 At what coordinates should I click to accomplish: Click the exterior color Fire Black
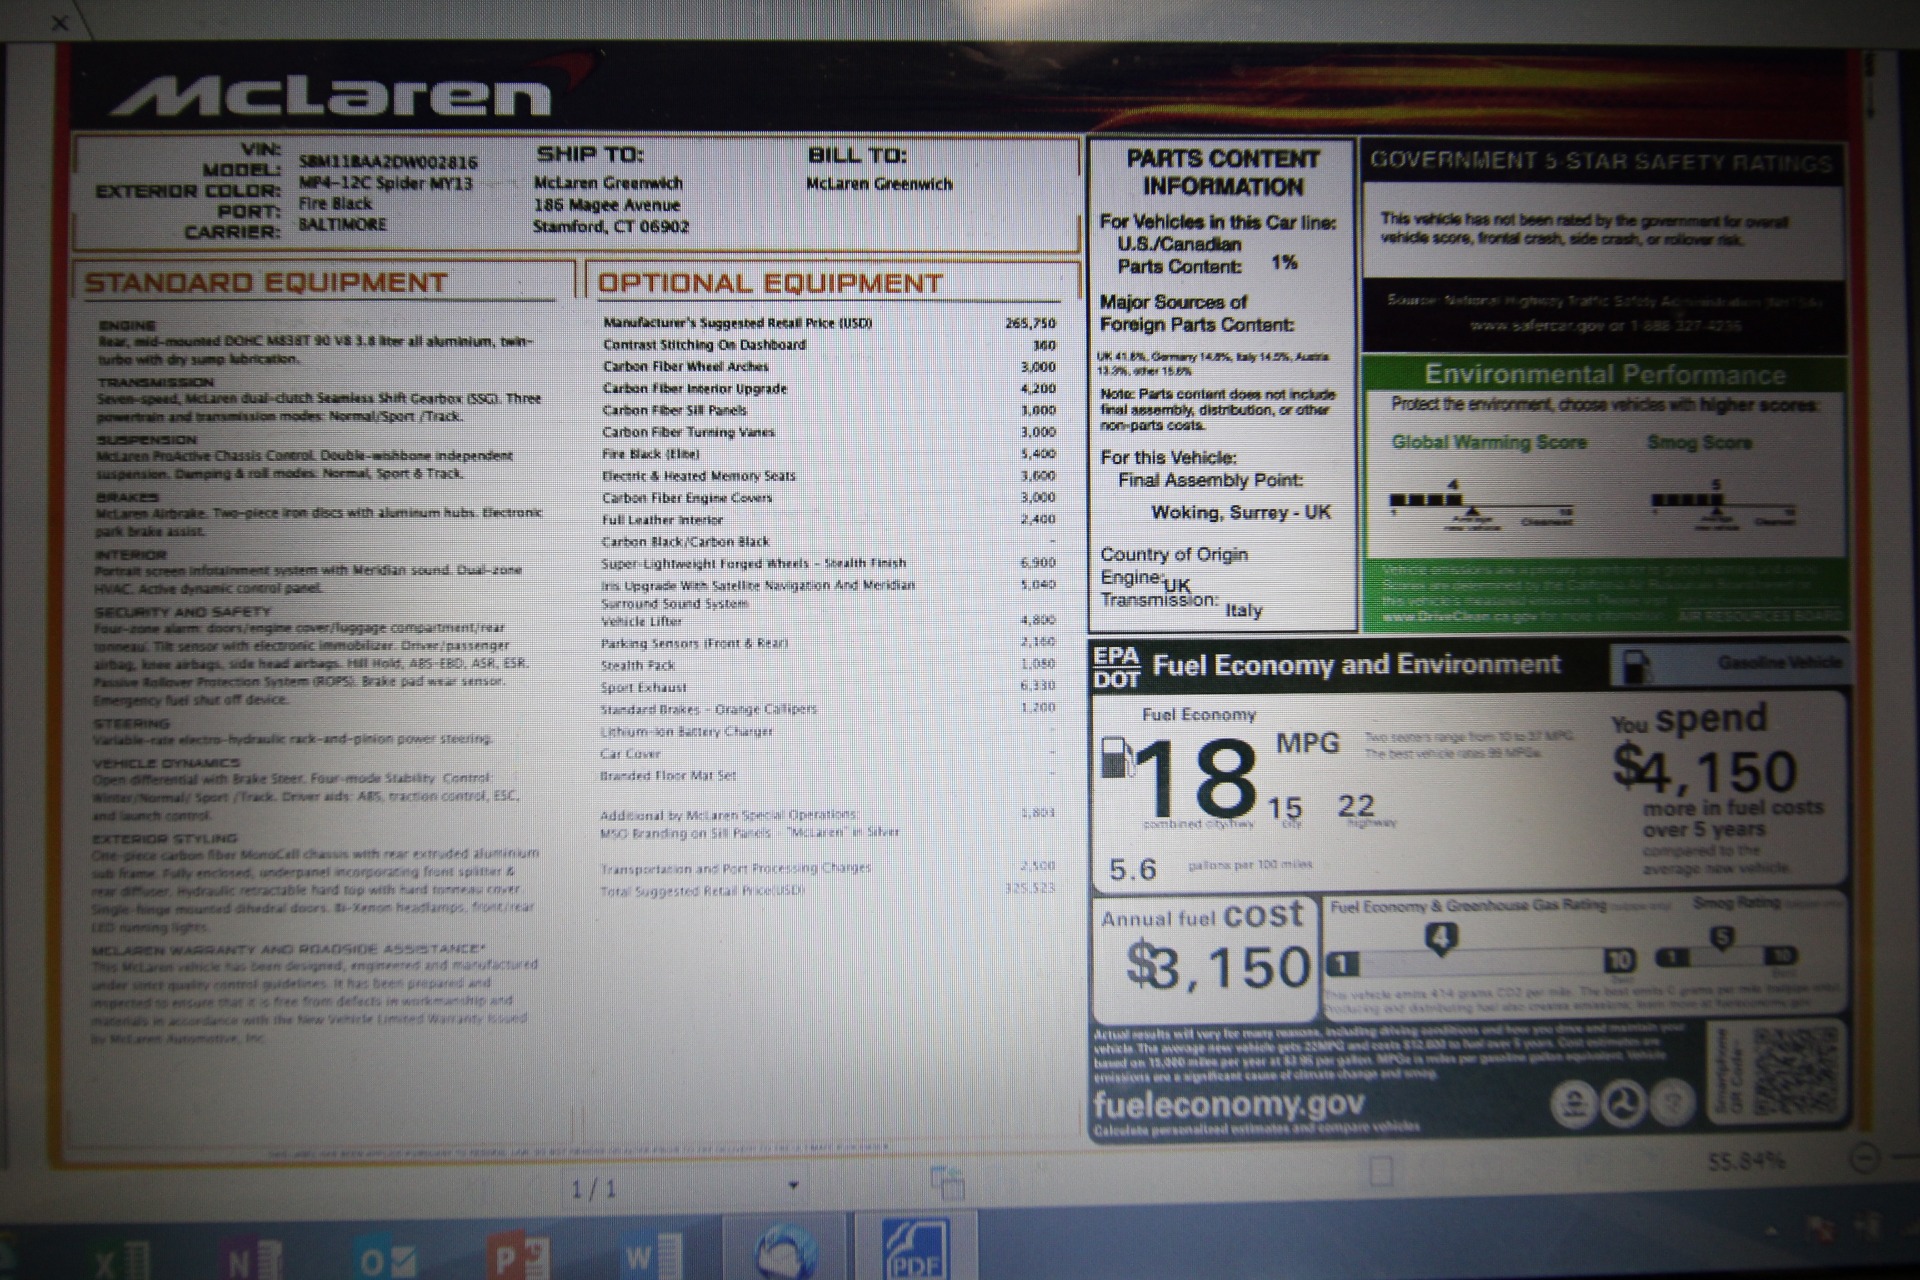[335, 204]
